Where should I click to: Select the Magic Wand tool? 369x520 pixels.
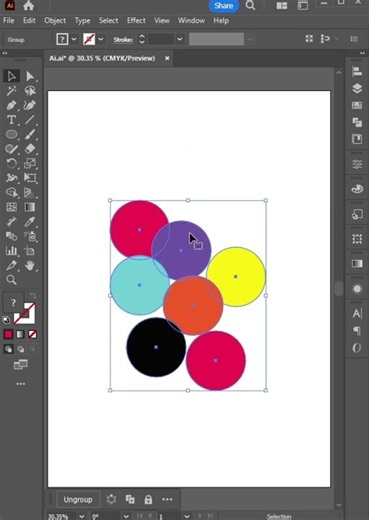click(11, 91)
